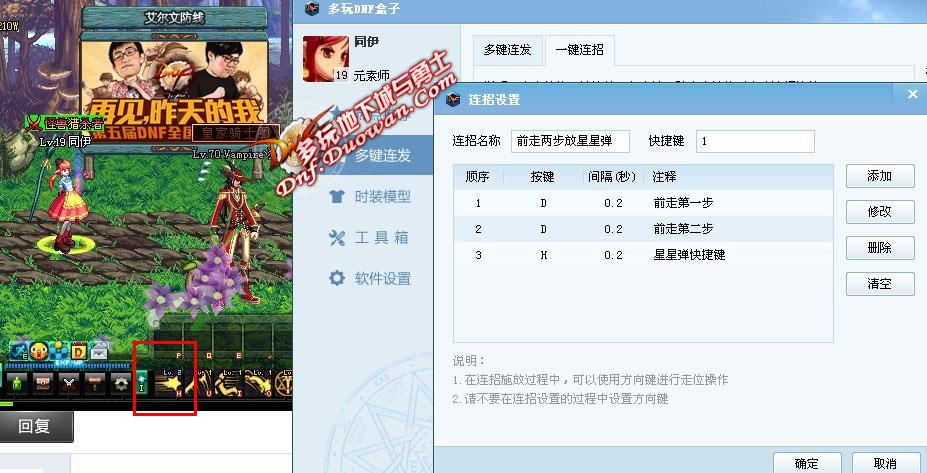Screen dimensions: 927x473
Task: Click the 清空 button
Action: (880, 284)
